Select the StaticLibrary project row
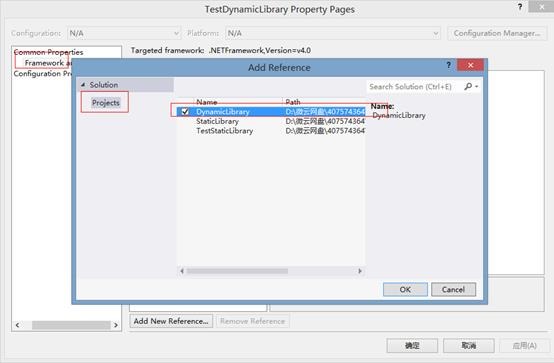 tap(271, 121)
